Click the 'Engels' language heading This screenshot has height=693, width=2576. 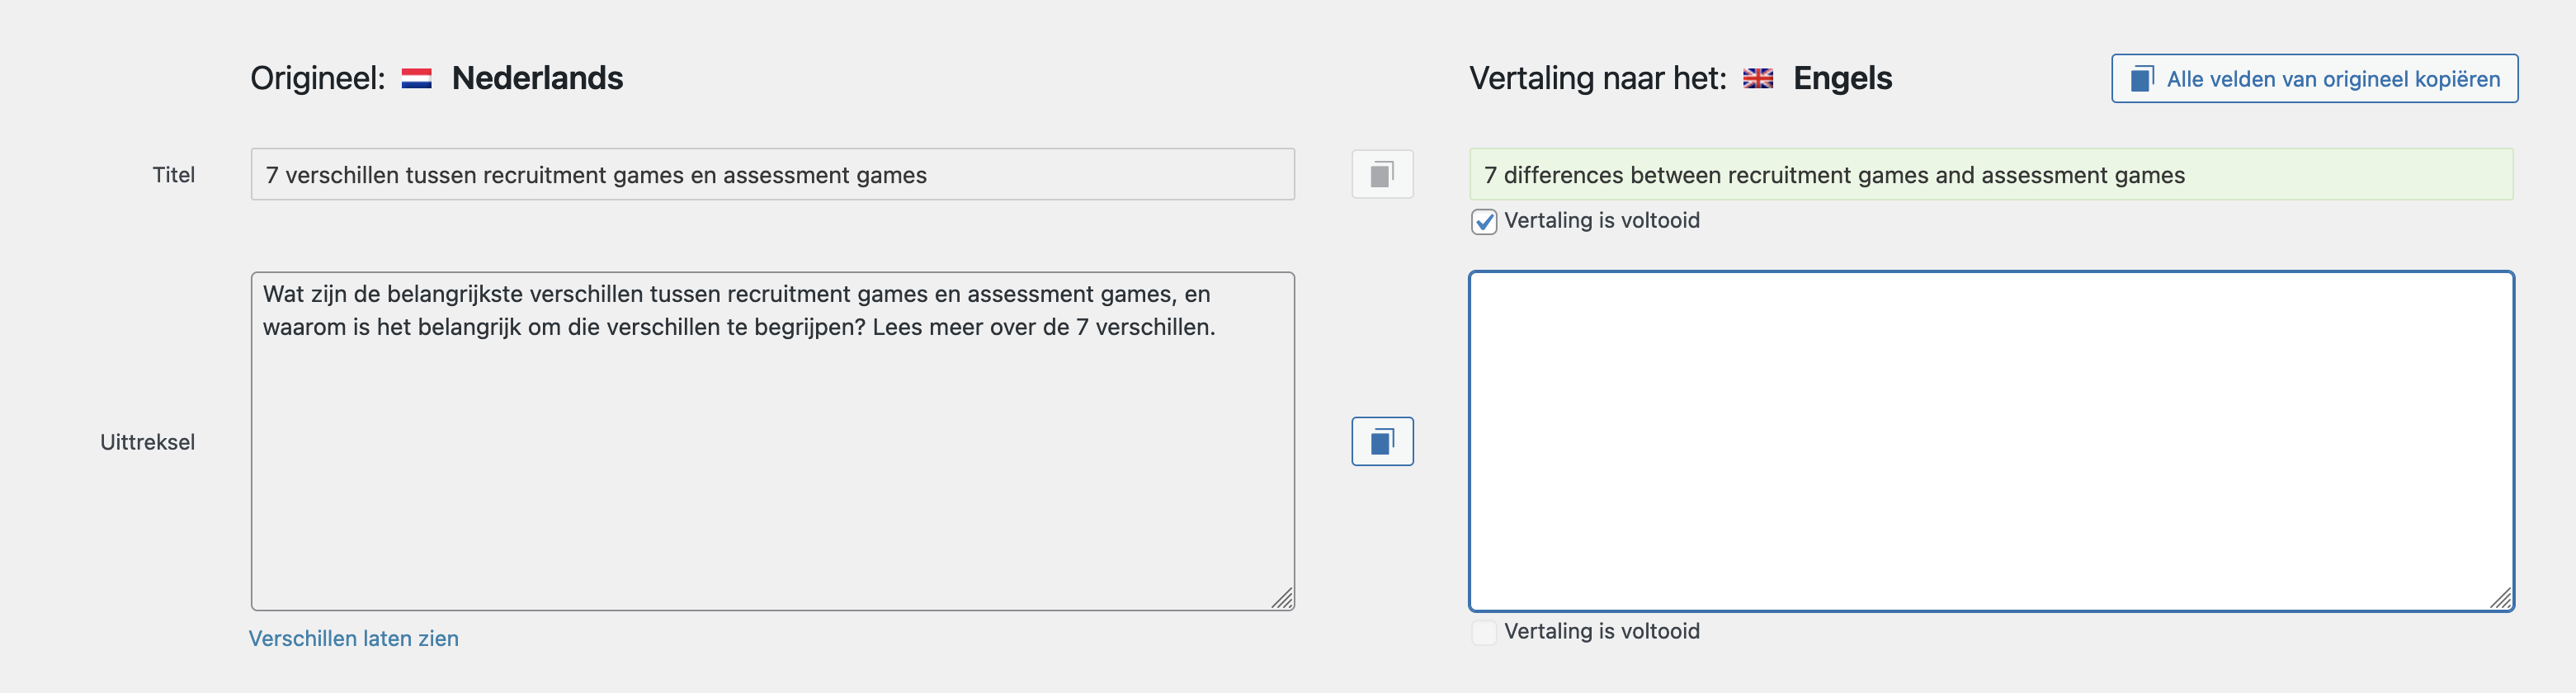click(1842, 78)
